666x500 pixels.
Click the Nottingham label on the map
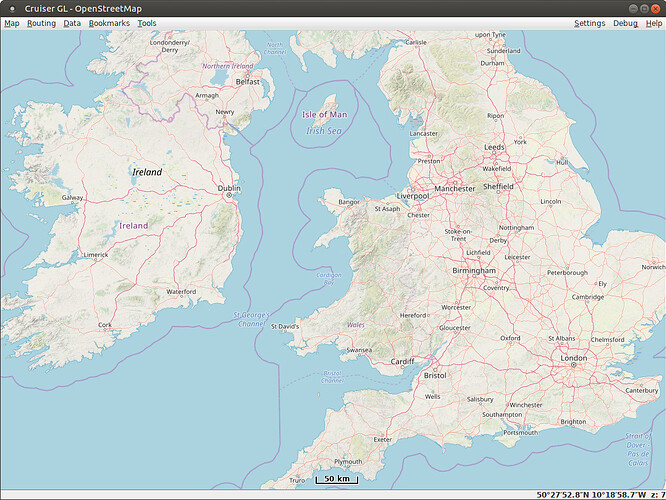click(516, 228)
